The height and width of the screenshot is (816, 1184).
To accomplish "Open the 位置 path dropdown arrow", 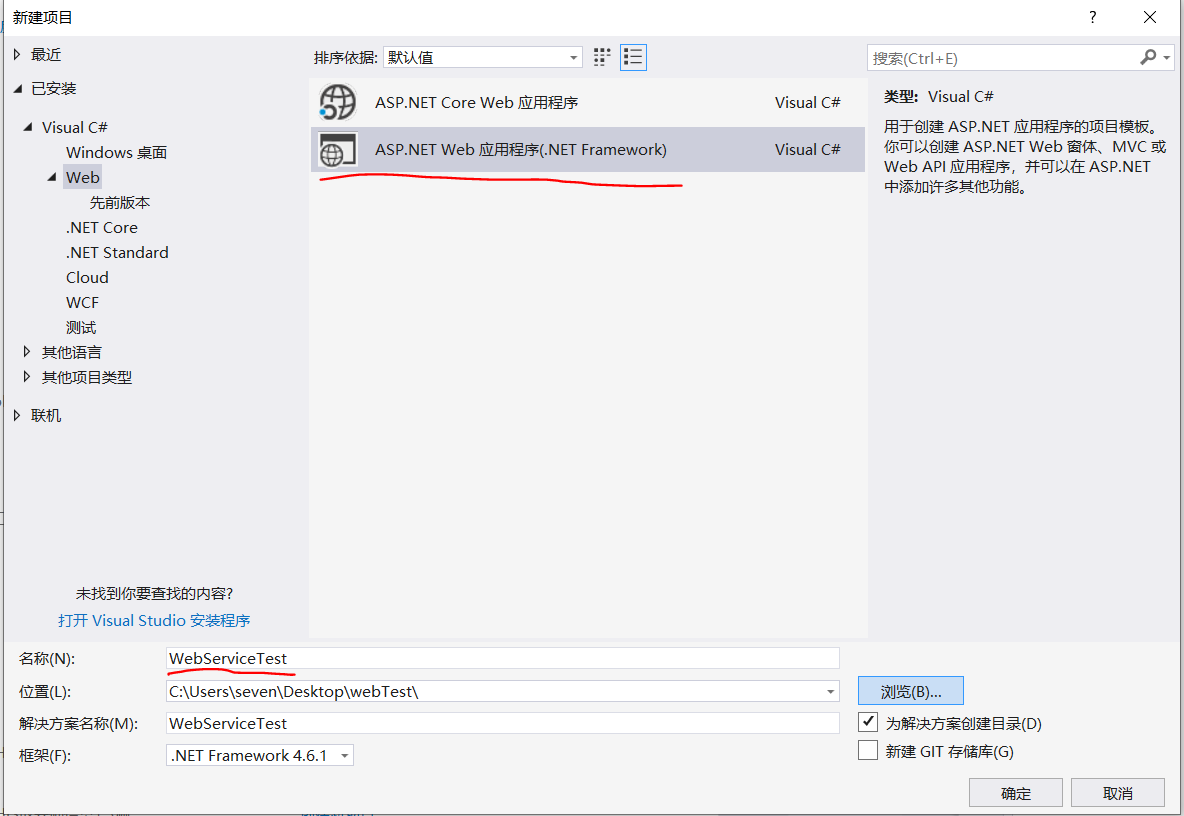I will (x=830, y=691).
